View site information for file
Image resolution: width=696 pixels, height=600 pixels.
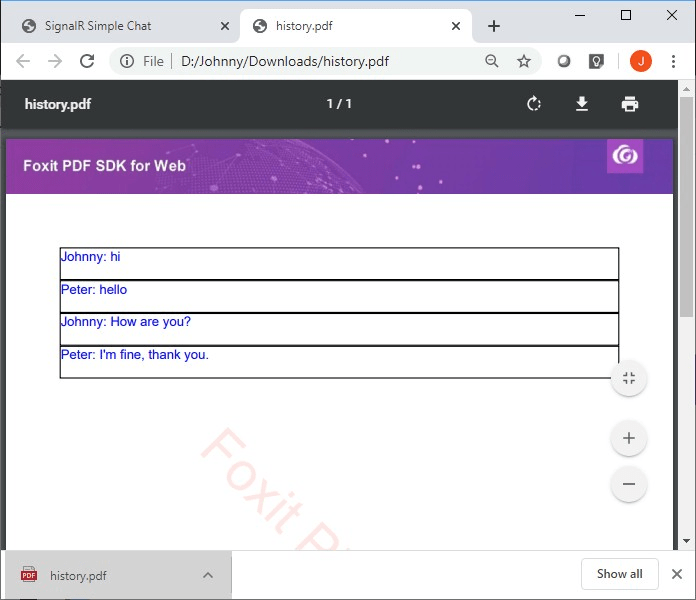(127, 61)
